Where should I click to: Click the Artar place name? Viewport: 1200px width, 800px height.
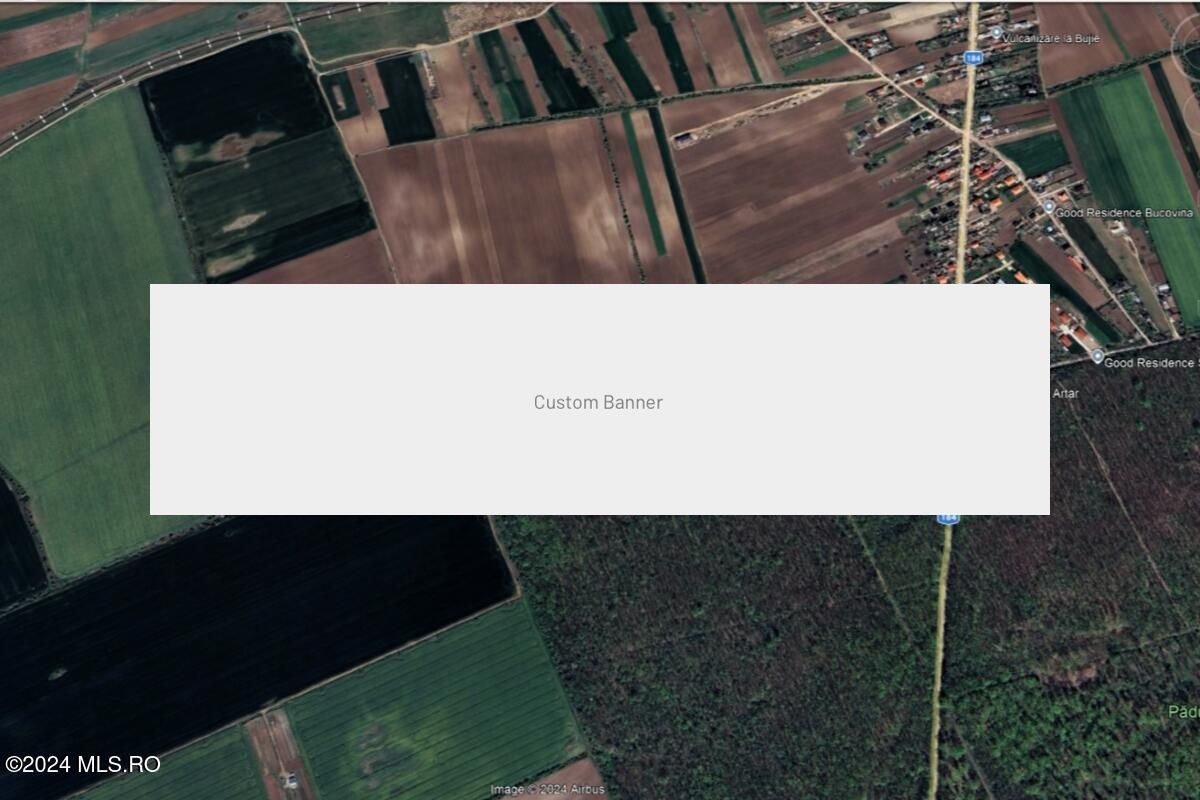(1066, 392)
